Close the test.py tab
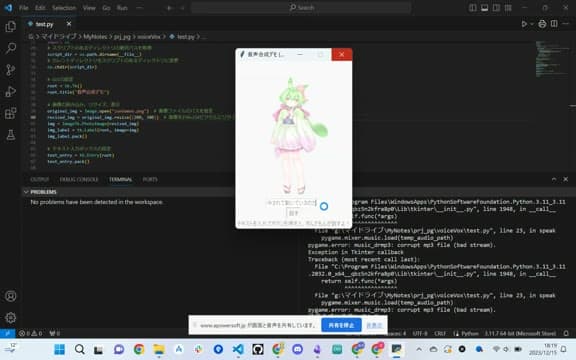 point(69,24)
